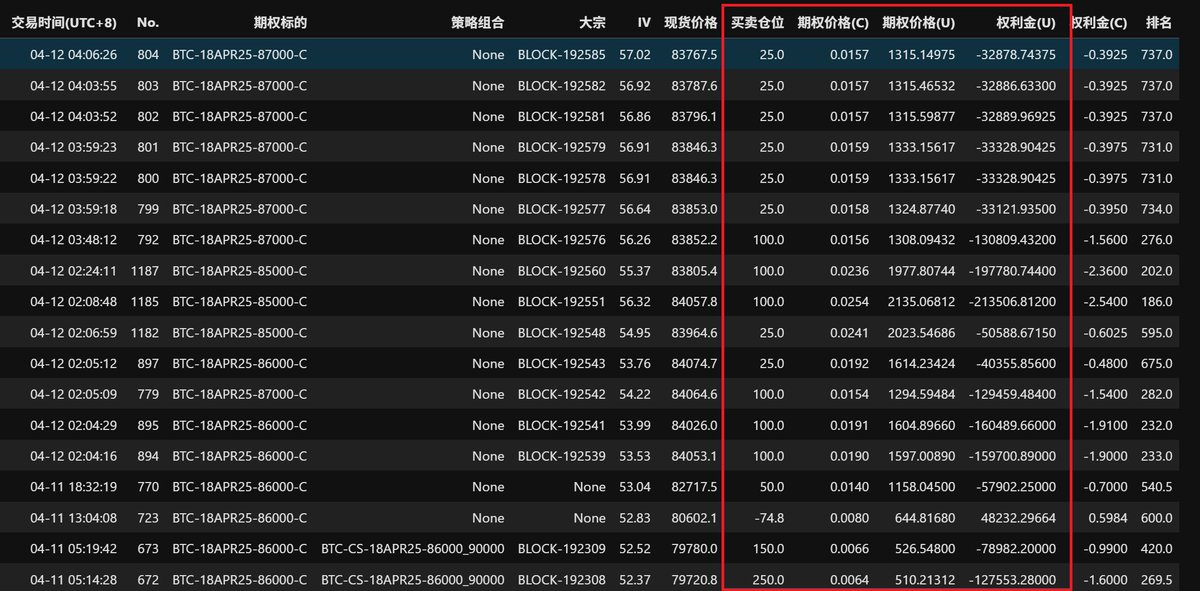
Task: Select premium value -32889.96925
Action: 1015,116
